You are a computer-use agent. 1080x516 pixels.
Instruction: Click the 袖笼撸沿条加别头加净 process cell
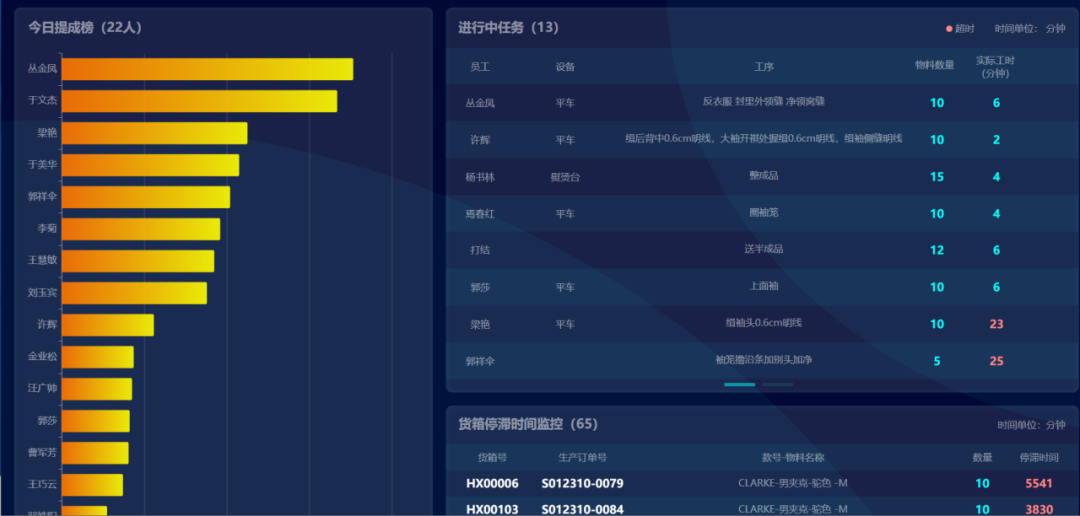(x=764, y=359)
